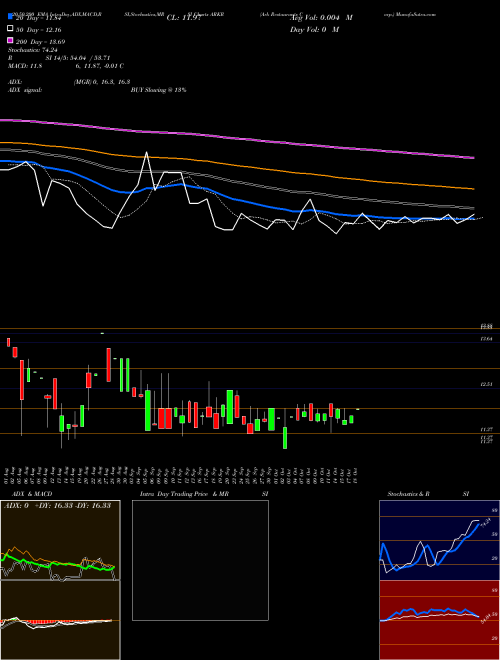Click the white 50 Day legend swatch
This screenshot has width=500, height=660.
11,29
